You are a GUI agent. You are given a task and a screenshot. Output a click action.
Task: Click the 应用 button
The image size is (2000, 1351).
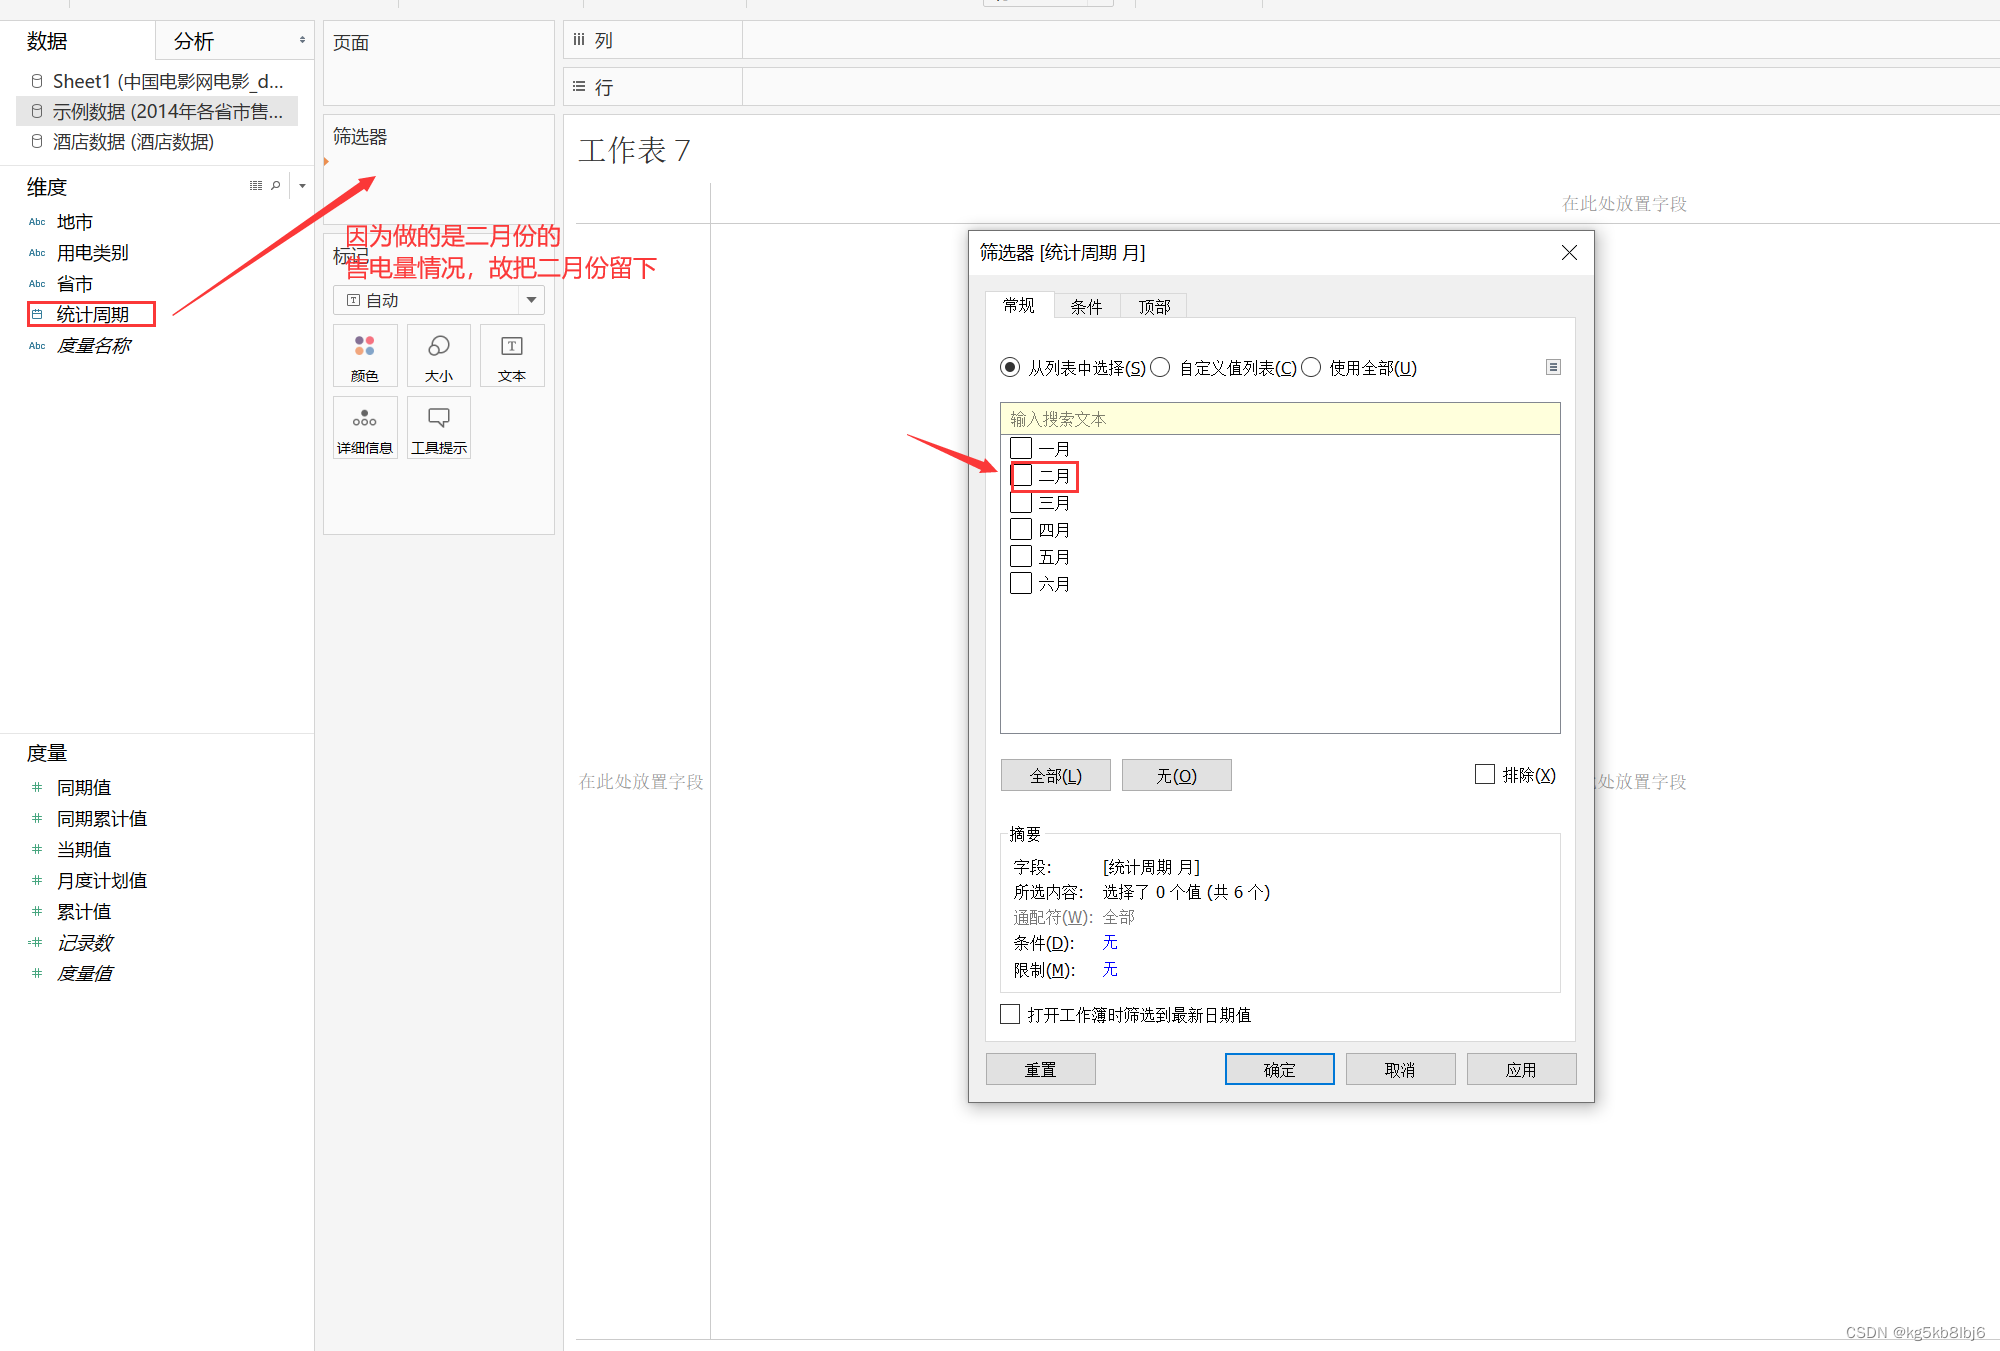click(1522, 1069)
